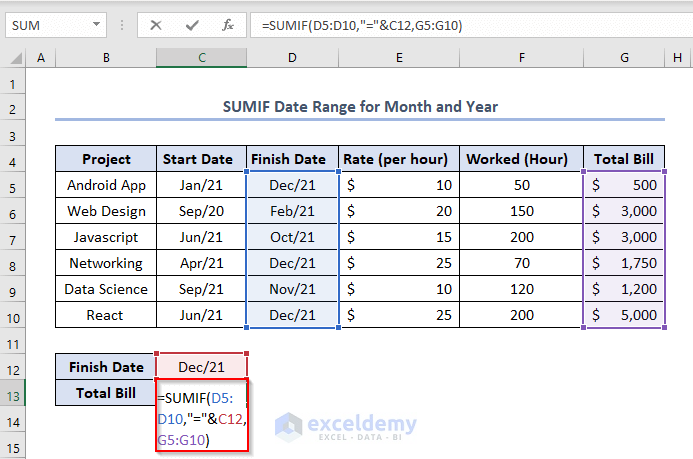Select column H header
This screenshot has height=459, width=693.
[x=678, y=58]
